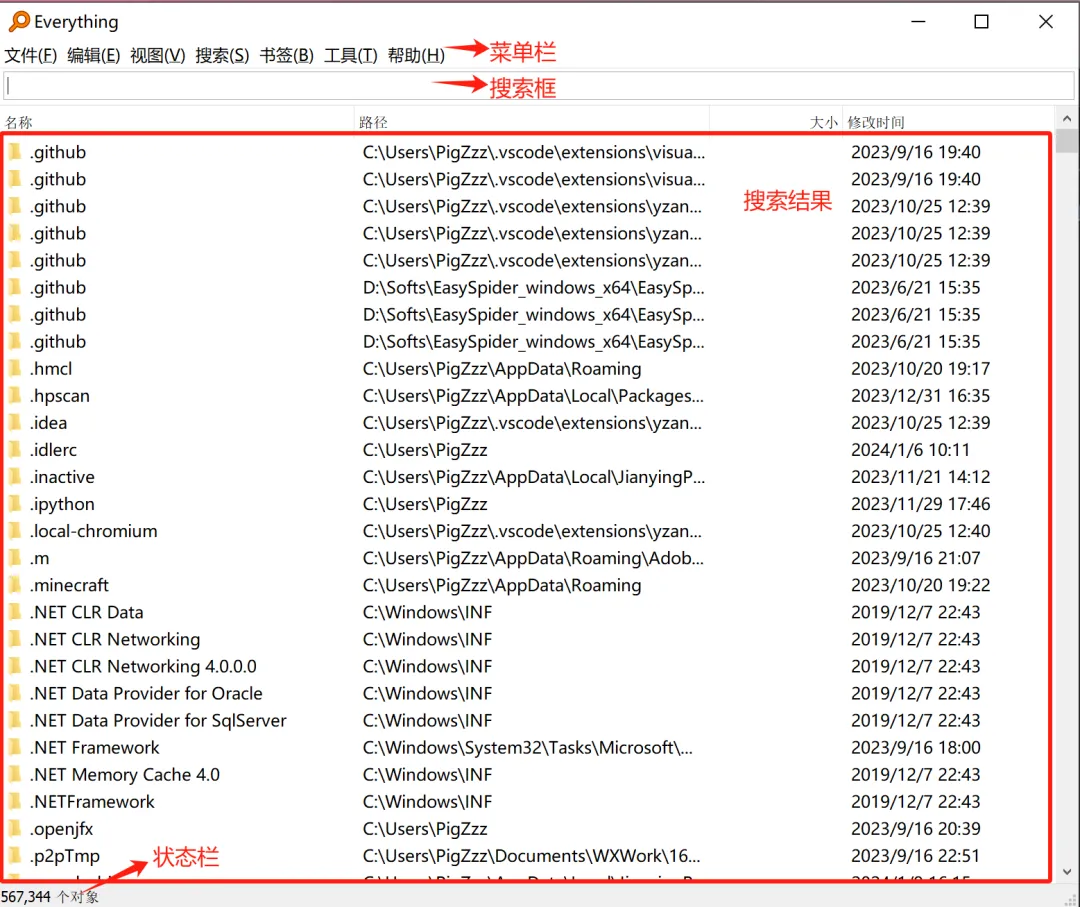The height and width of the screenshot is (907, 1080).
Task: Click the .minecraft folder icon
Action: click(15, 585)
